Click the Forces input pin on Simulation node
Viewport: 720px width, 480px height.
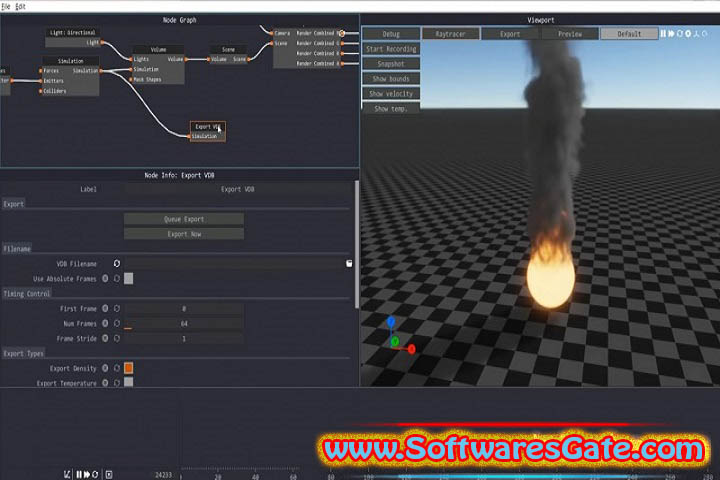click(x=41, y=71)
